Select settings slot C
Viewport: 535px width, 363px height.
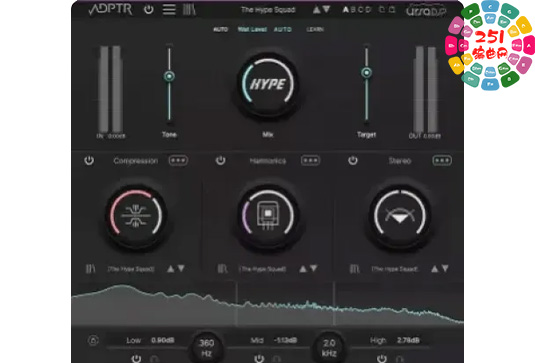pos(361,10)
